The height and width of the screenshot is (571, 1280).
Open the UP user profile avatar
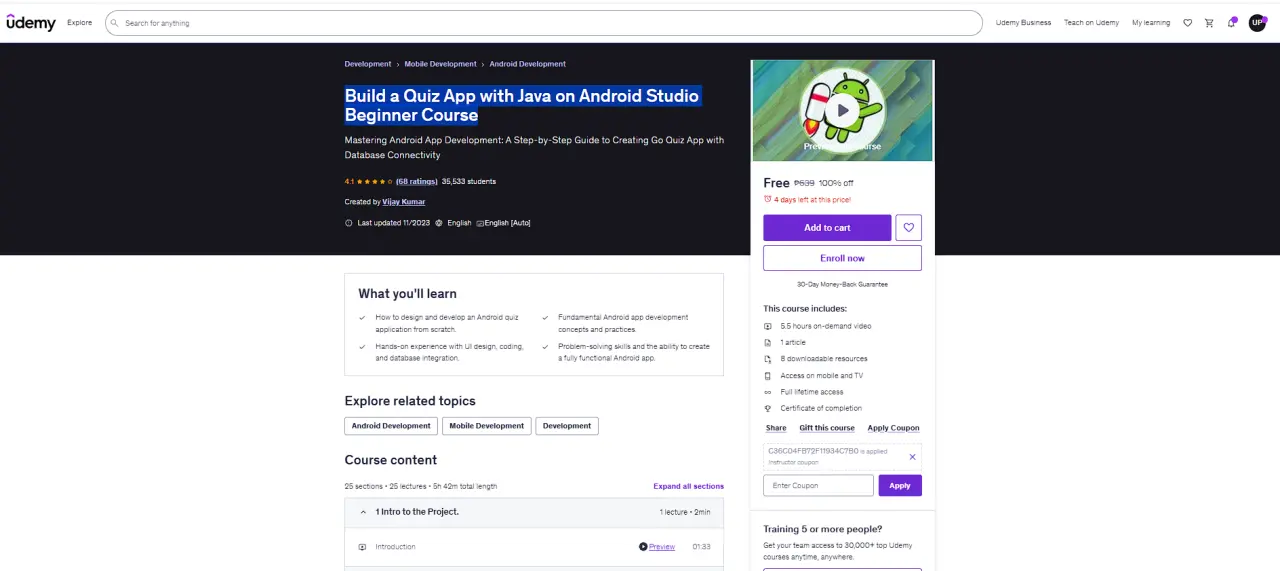click(1257, 23)
